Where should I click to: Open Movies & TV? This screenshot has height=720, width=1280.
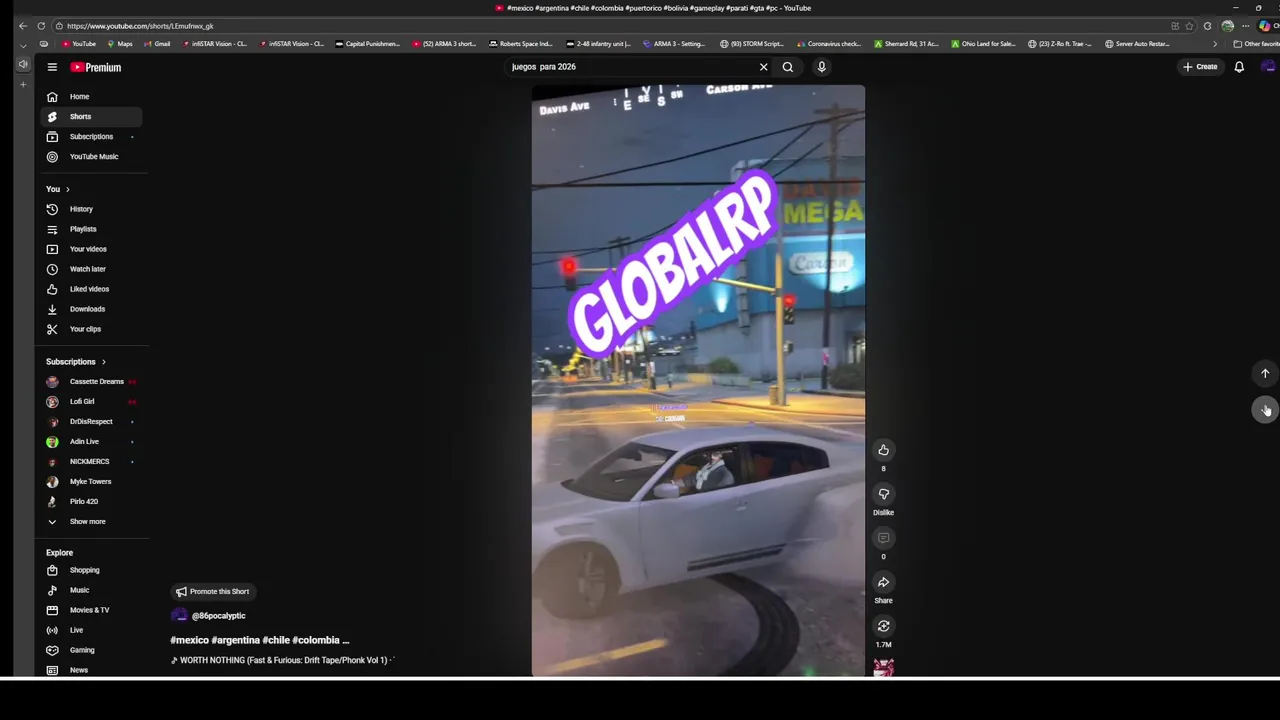click(x=91, y=610)
